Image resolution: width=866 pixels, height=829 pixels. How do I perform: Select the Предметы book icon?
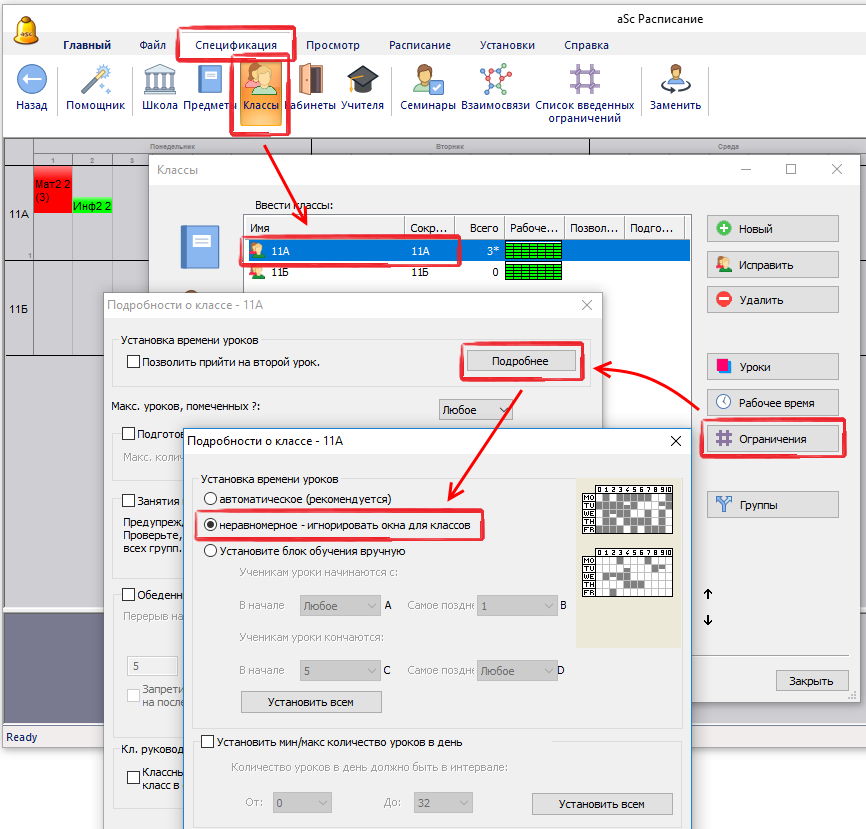pos(210,81)
